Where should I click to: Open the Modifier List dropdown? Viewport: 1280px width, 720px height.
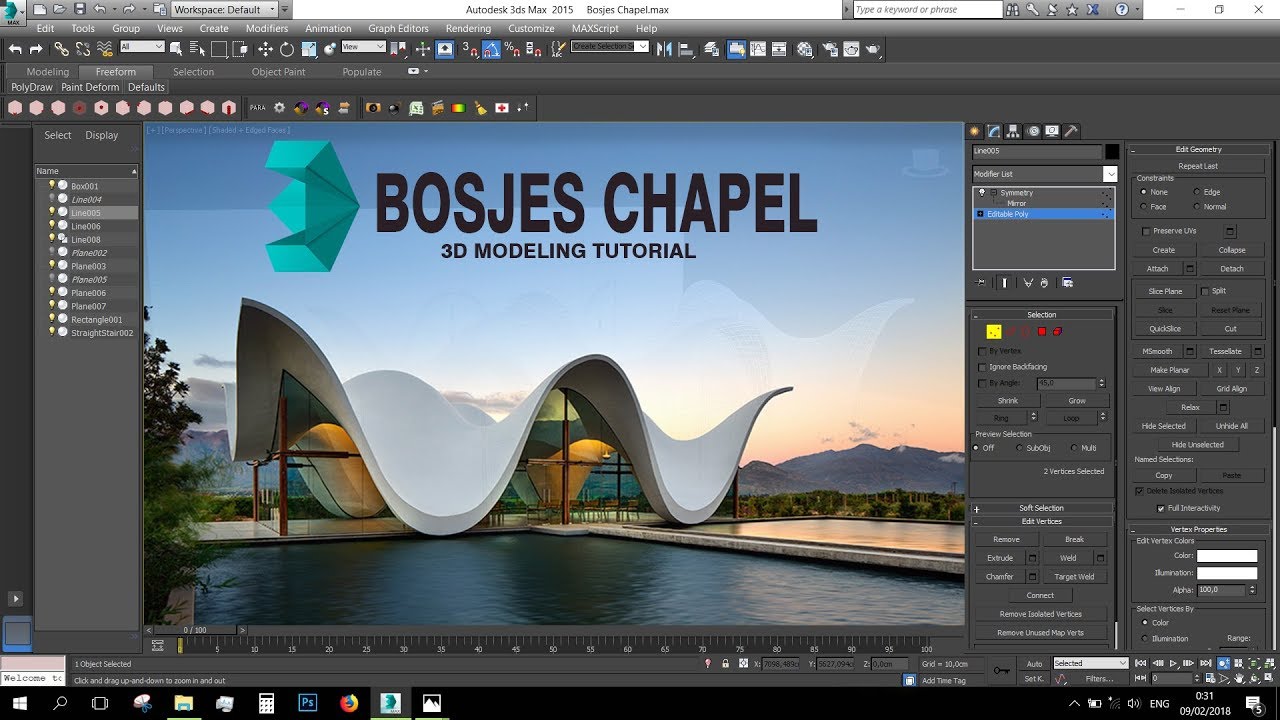[1045, 174]
